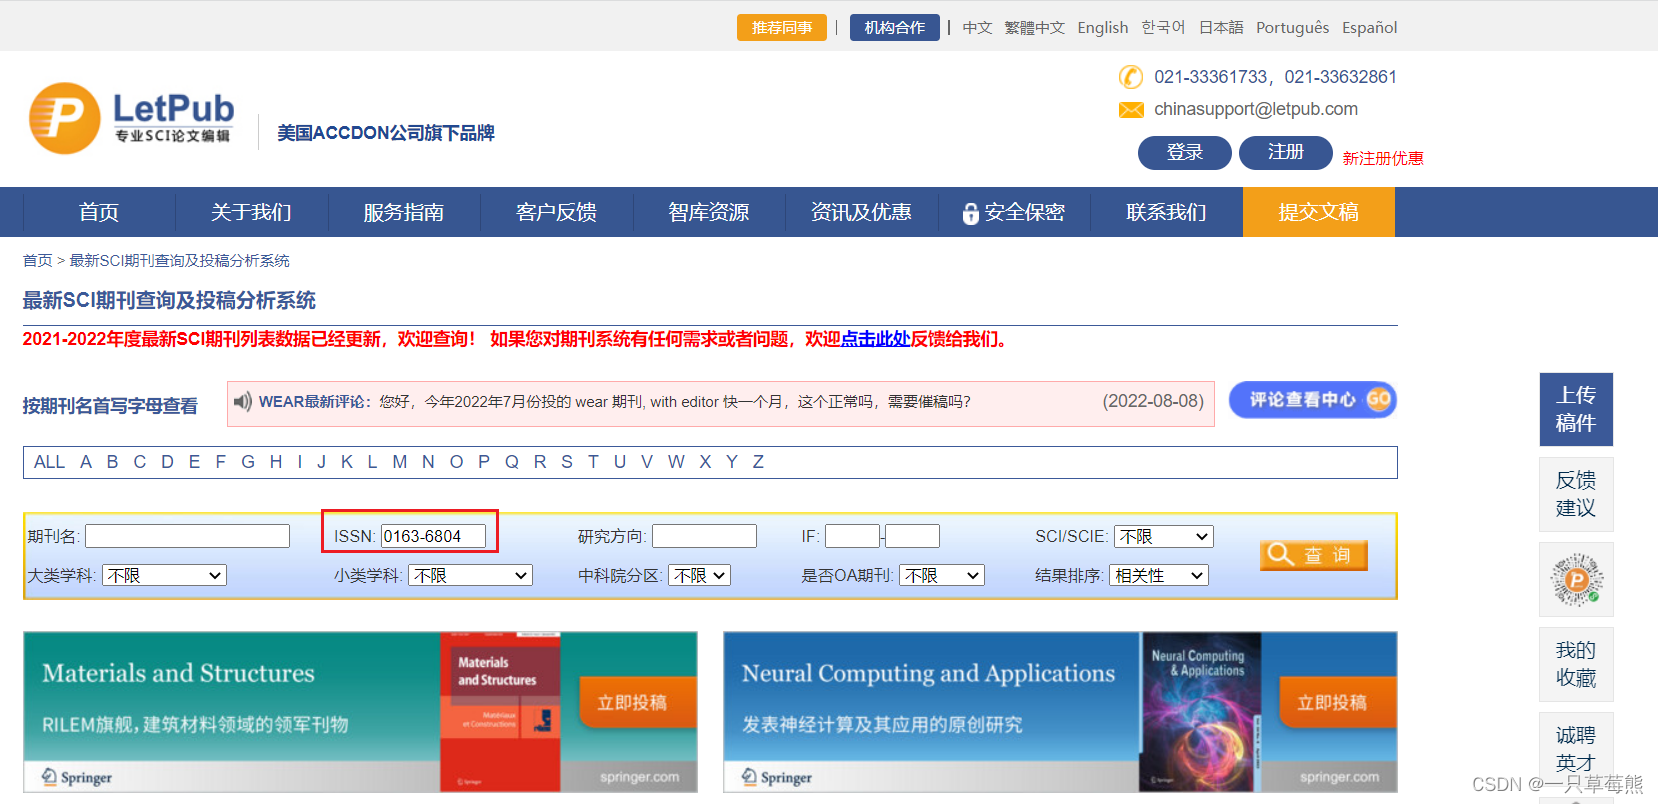
Task: Select letter S in alphabet filter
Action: [x=567, y=462]
